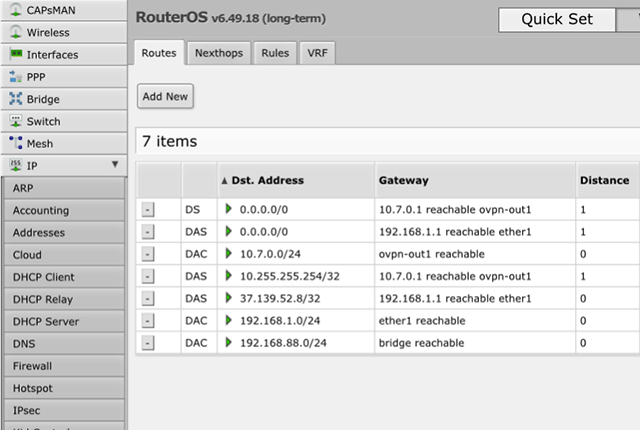Click the Wireless antenna icon
The height and width of the screenshot is (430, 640).
click(x=16, y=32)
